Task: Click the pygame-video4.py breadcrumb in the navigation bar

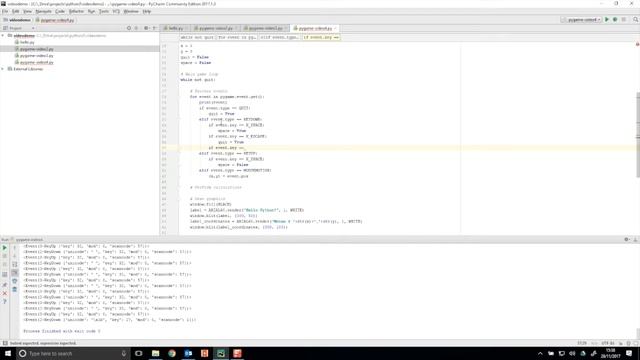Action: coord(55,20)
